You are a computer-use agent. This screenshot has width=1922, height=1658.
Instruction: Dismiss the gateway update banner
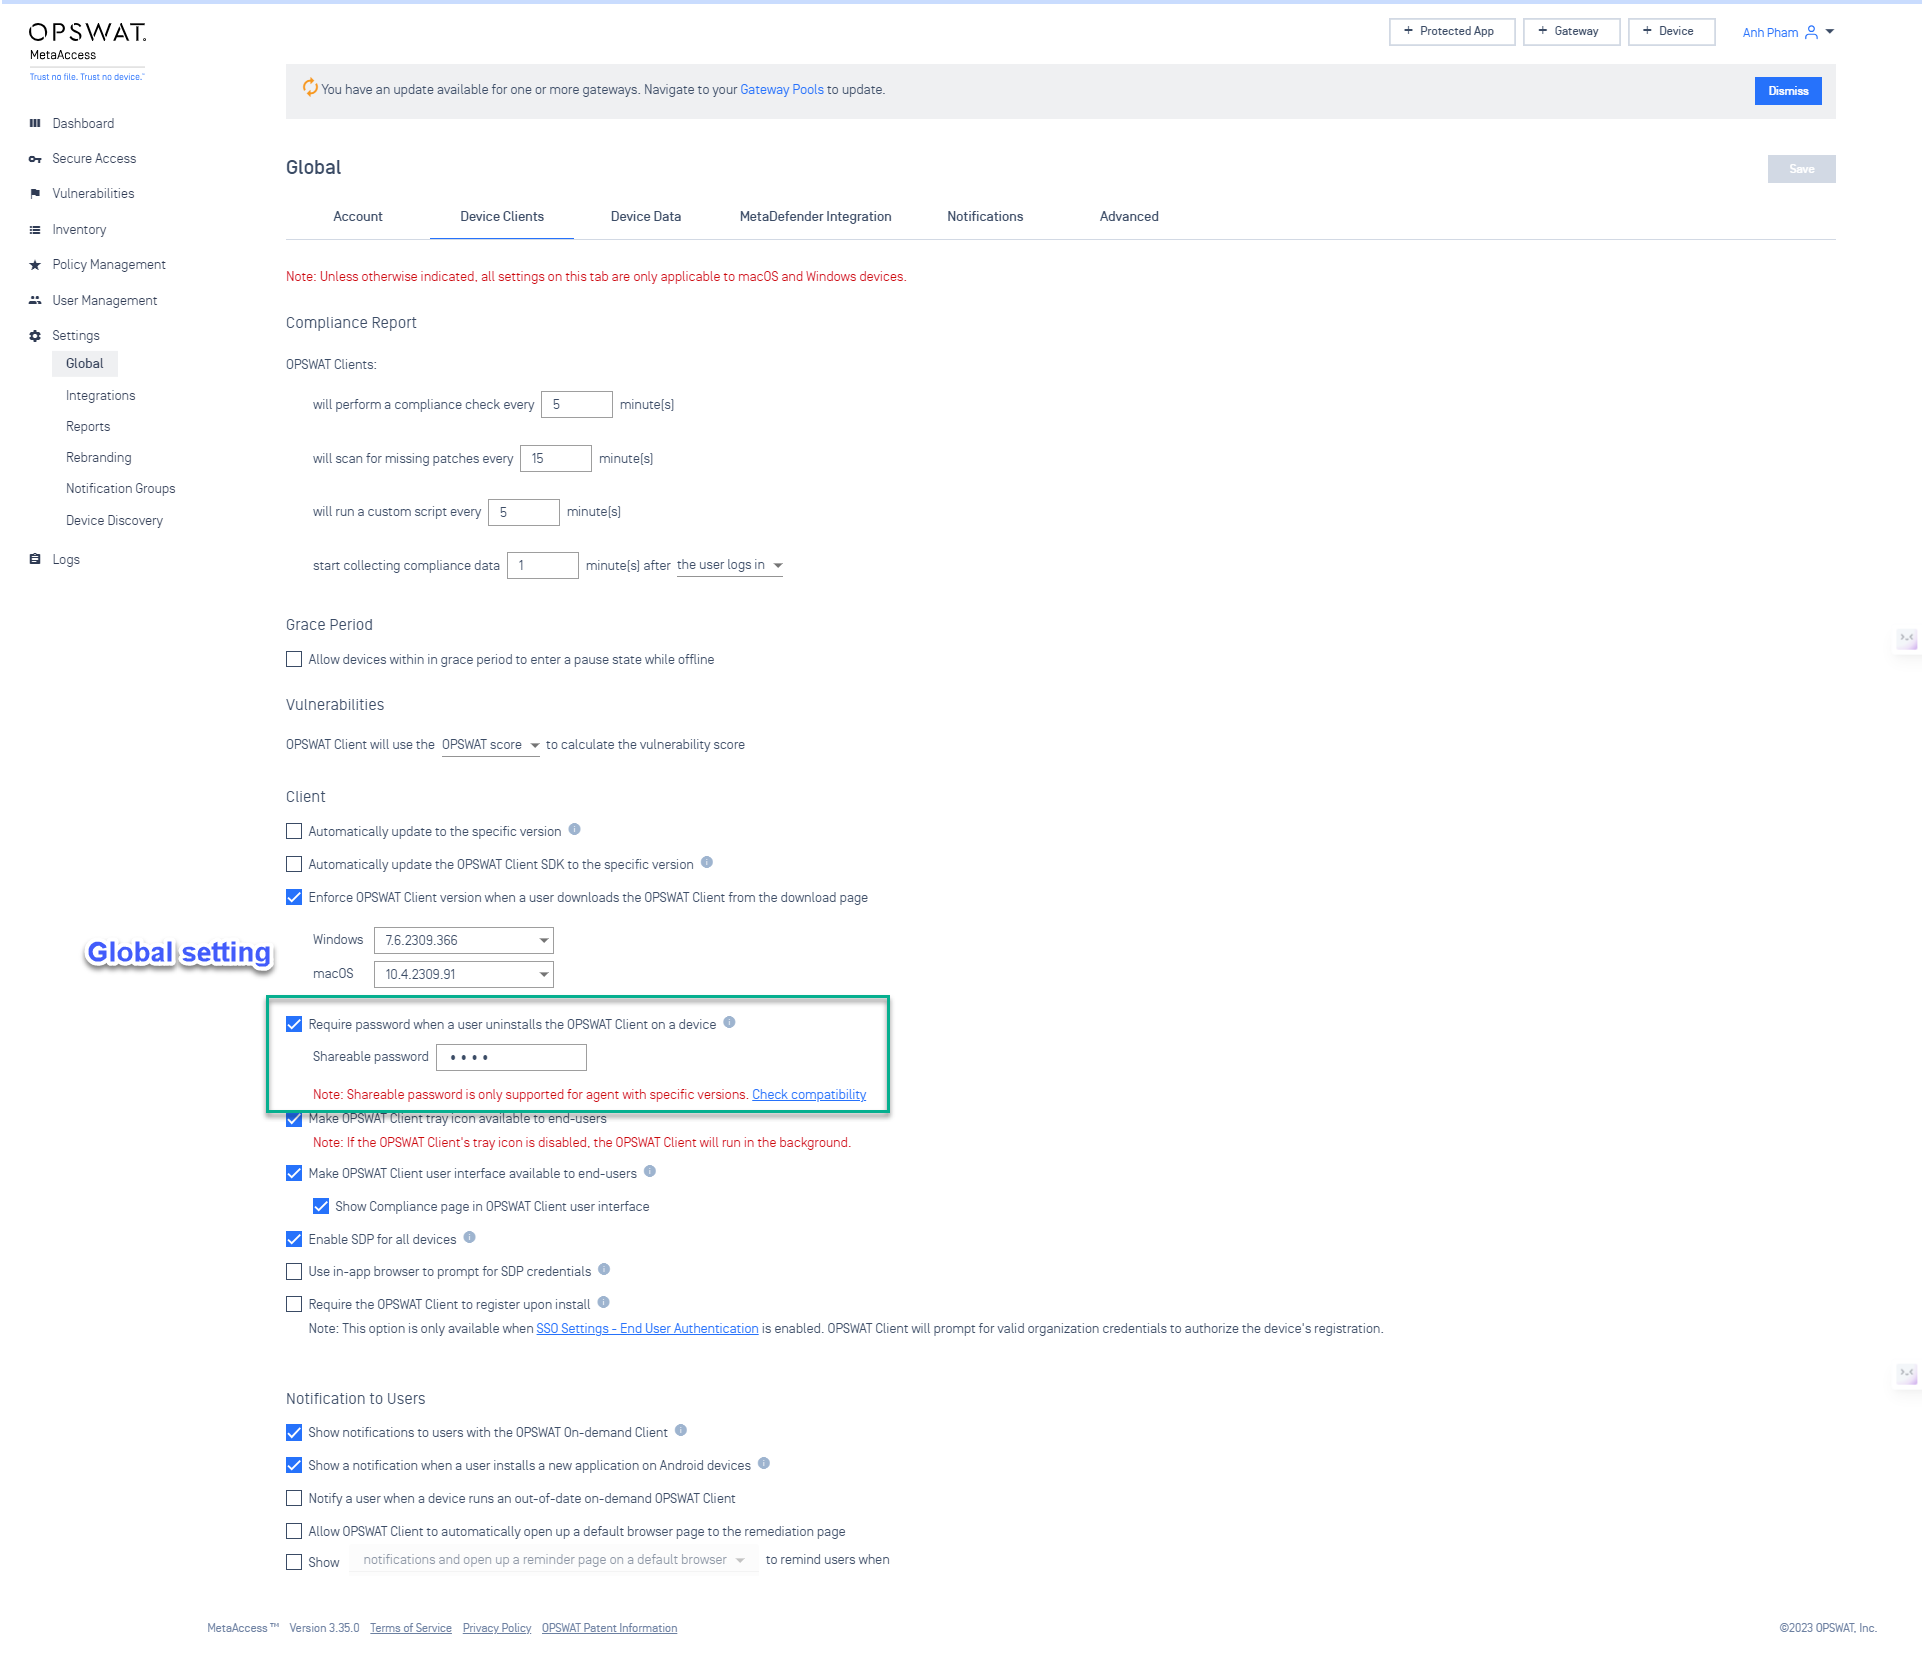pyautogui.click(x=1788, y=91)
